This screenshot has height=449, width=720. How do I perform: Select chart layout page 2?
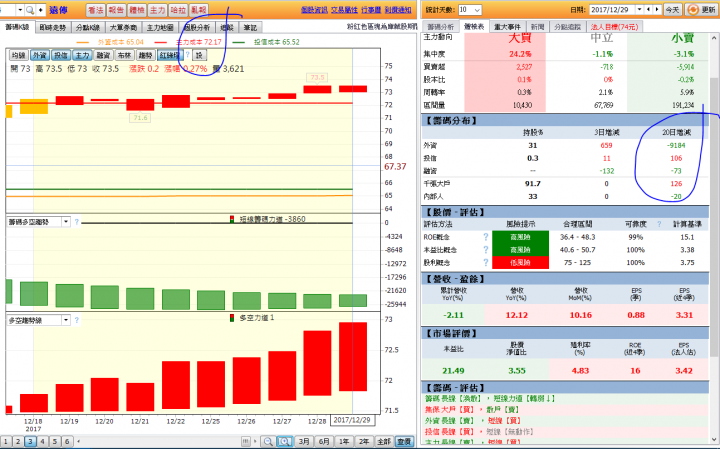[x=18, y=442]
